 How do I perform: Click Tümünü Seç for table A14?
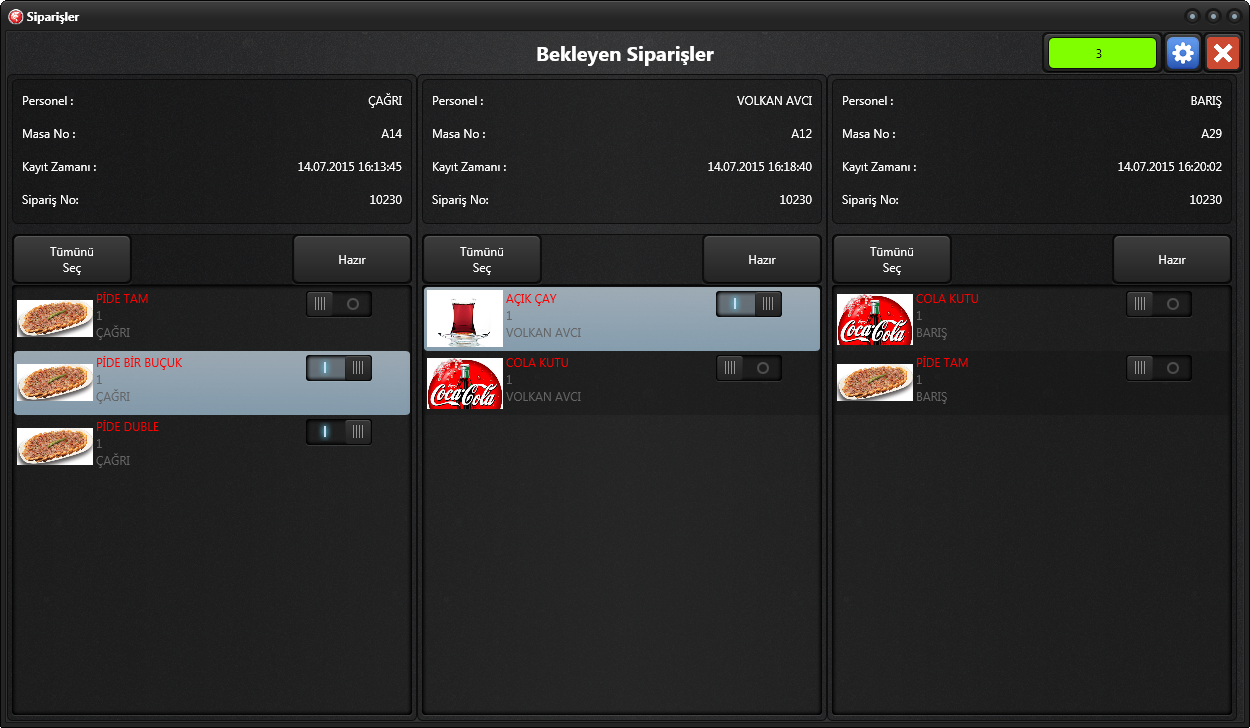click(72, 260)
